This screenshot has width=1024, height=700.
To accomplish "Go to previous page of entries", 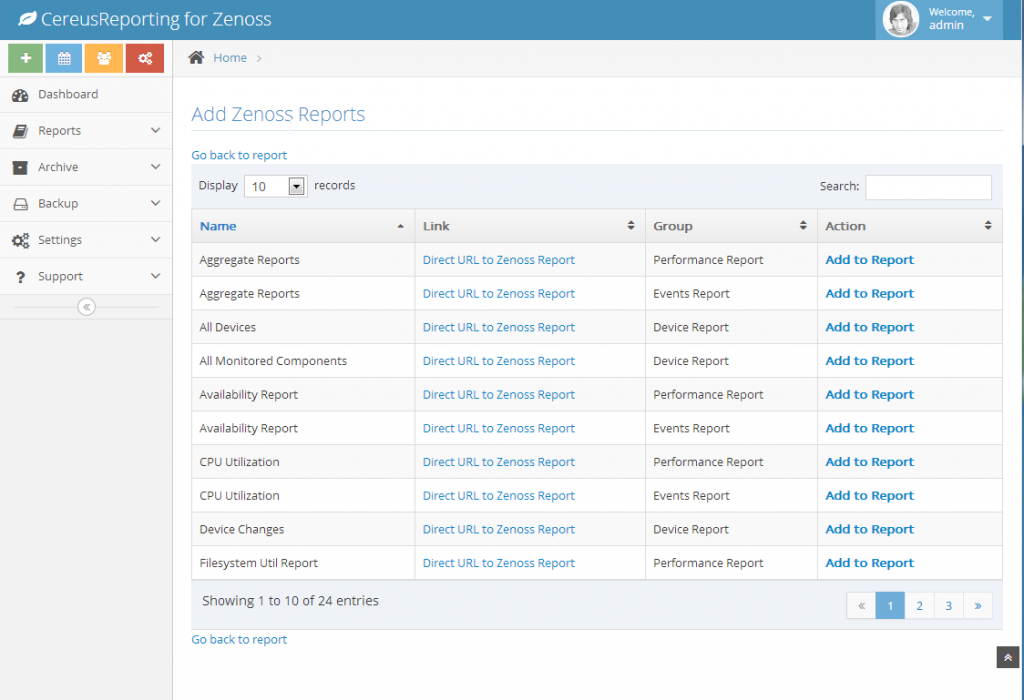I will coord(861,605).
